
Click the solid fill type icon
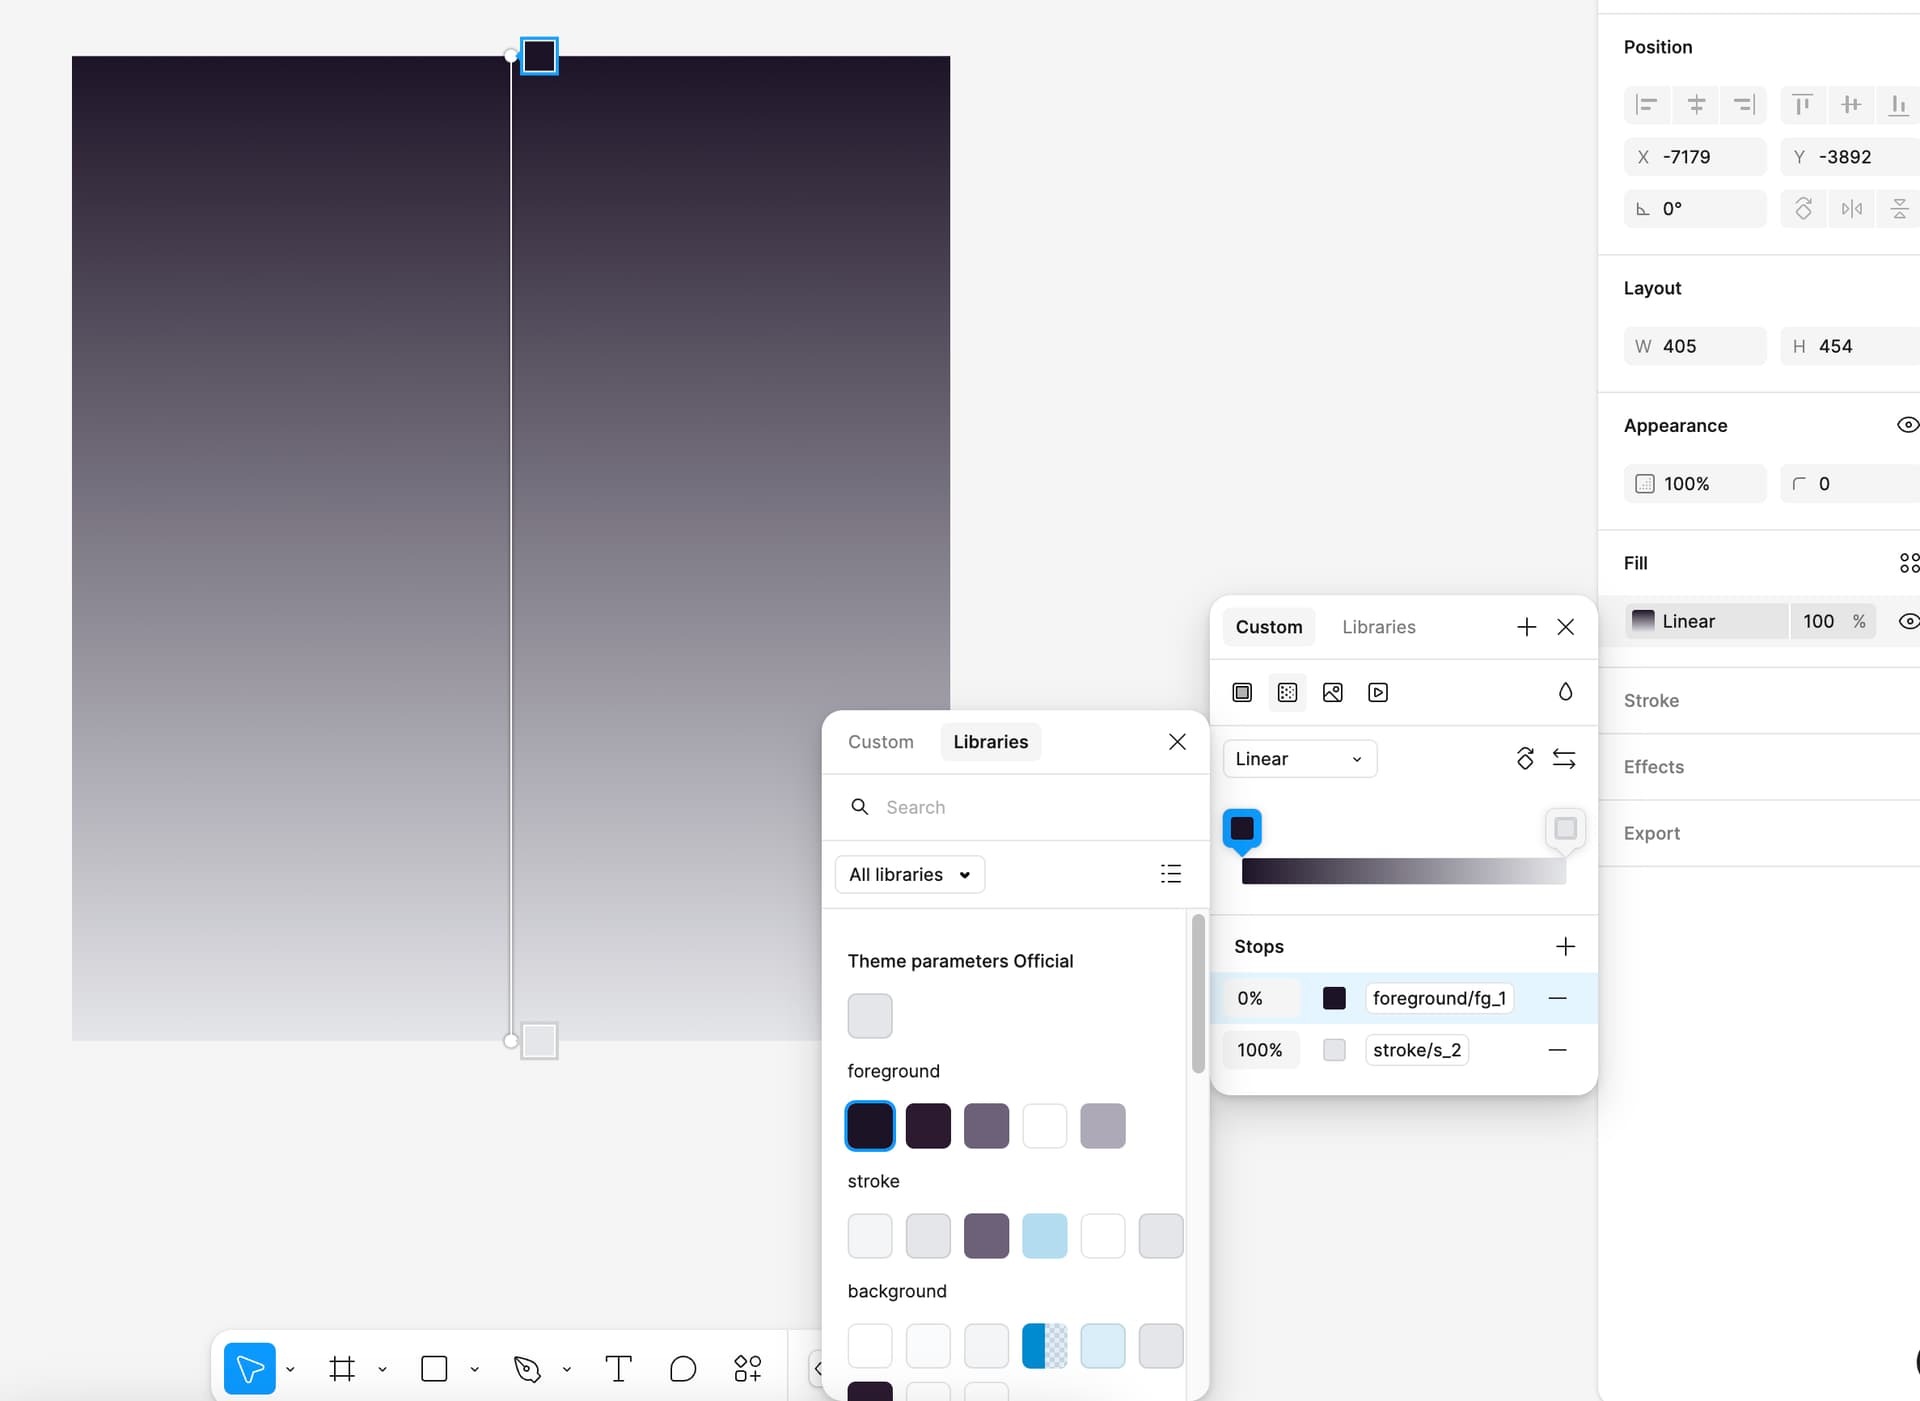[1240, 692]
